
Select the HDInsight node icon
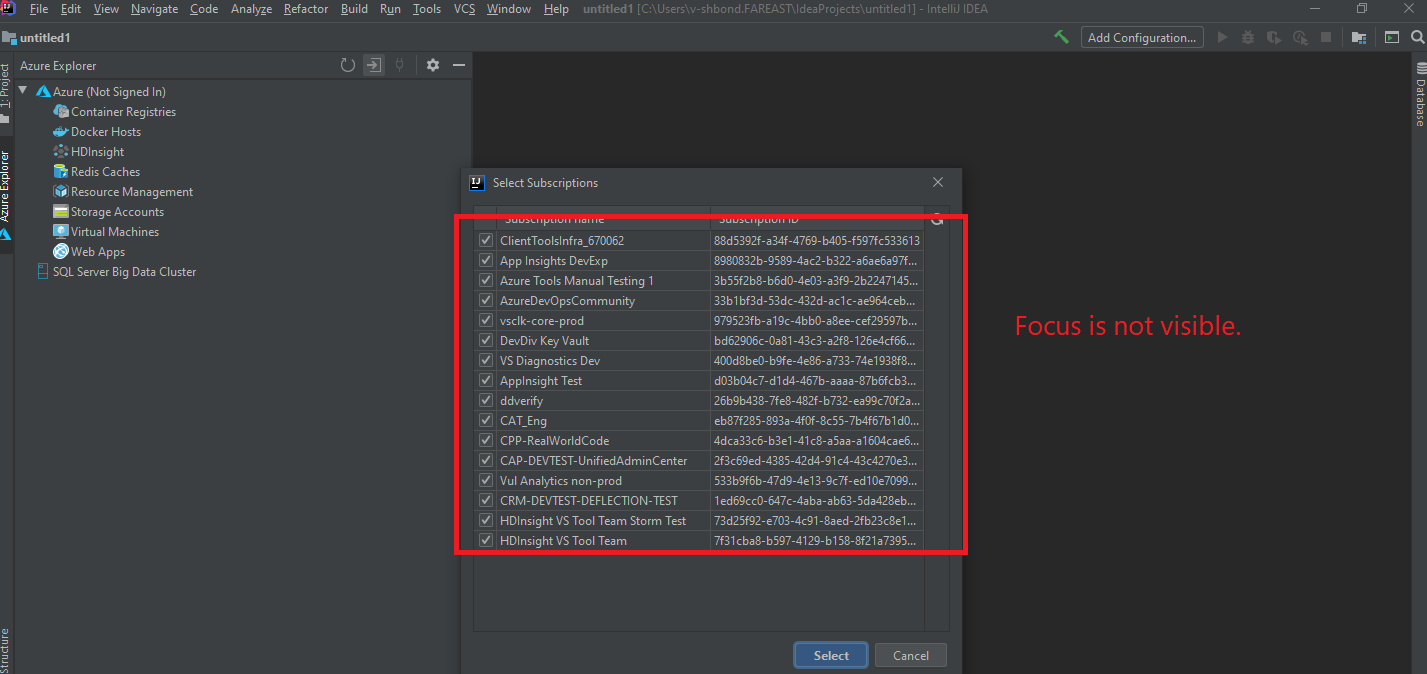[x=62, y=151]
